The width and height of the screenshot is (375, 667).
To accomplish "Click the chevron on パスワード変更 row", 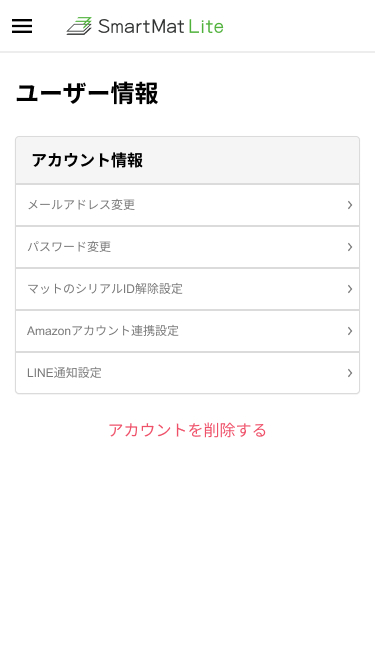I will pos(349,247).
